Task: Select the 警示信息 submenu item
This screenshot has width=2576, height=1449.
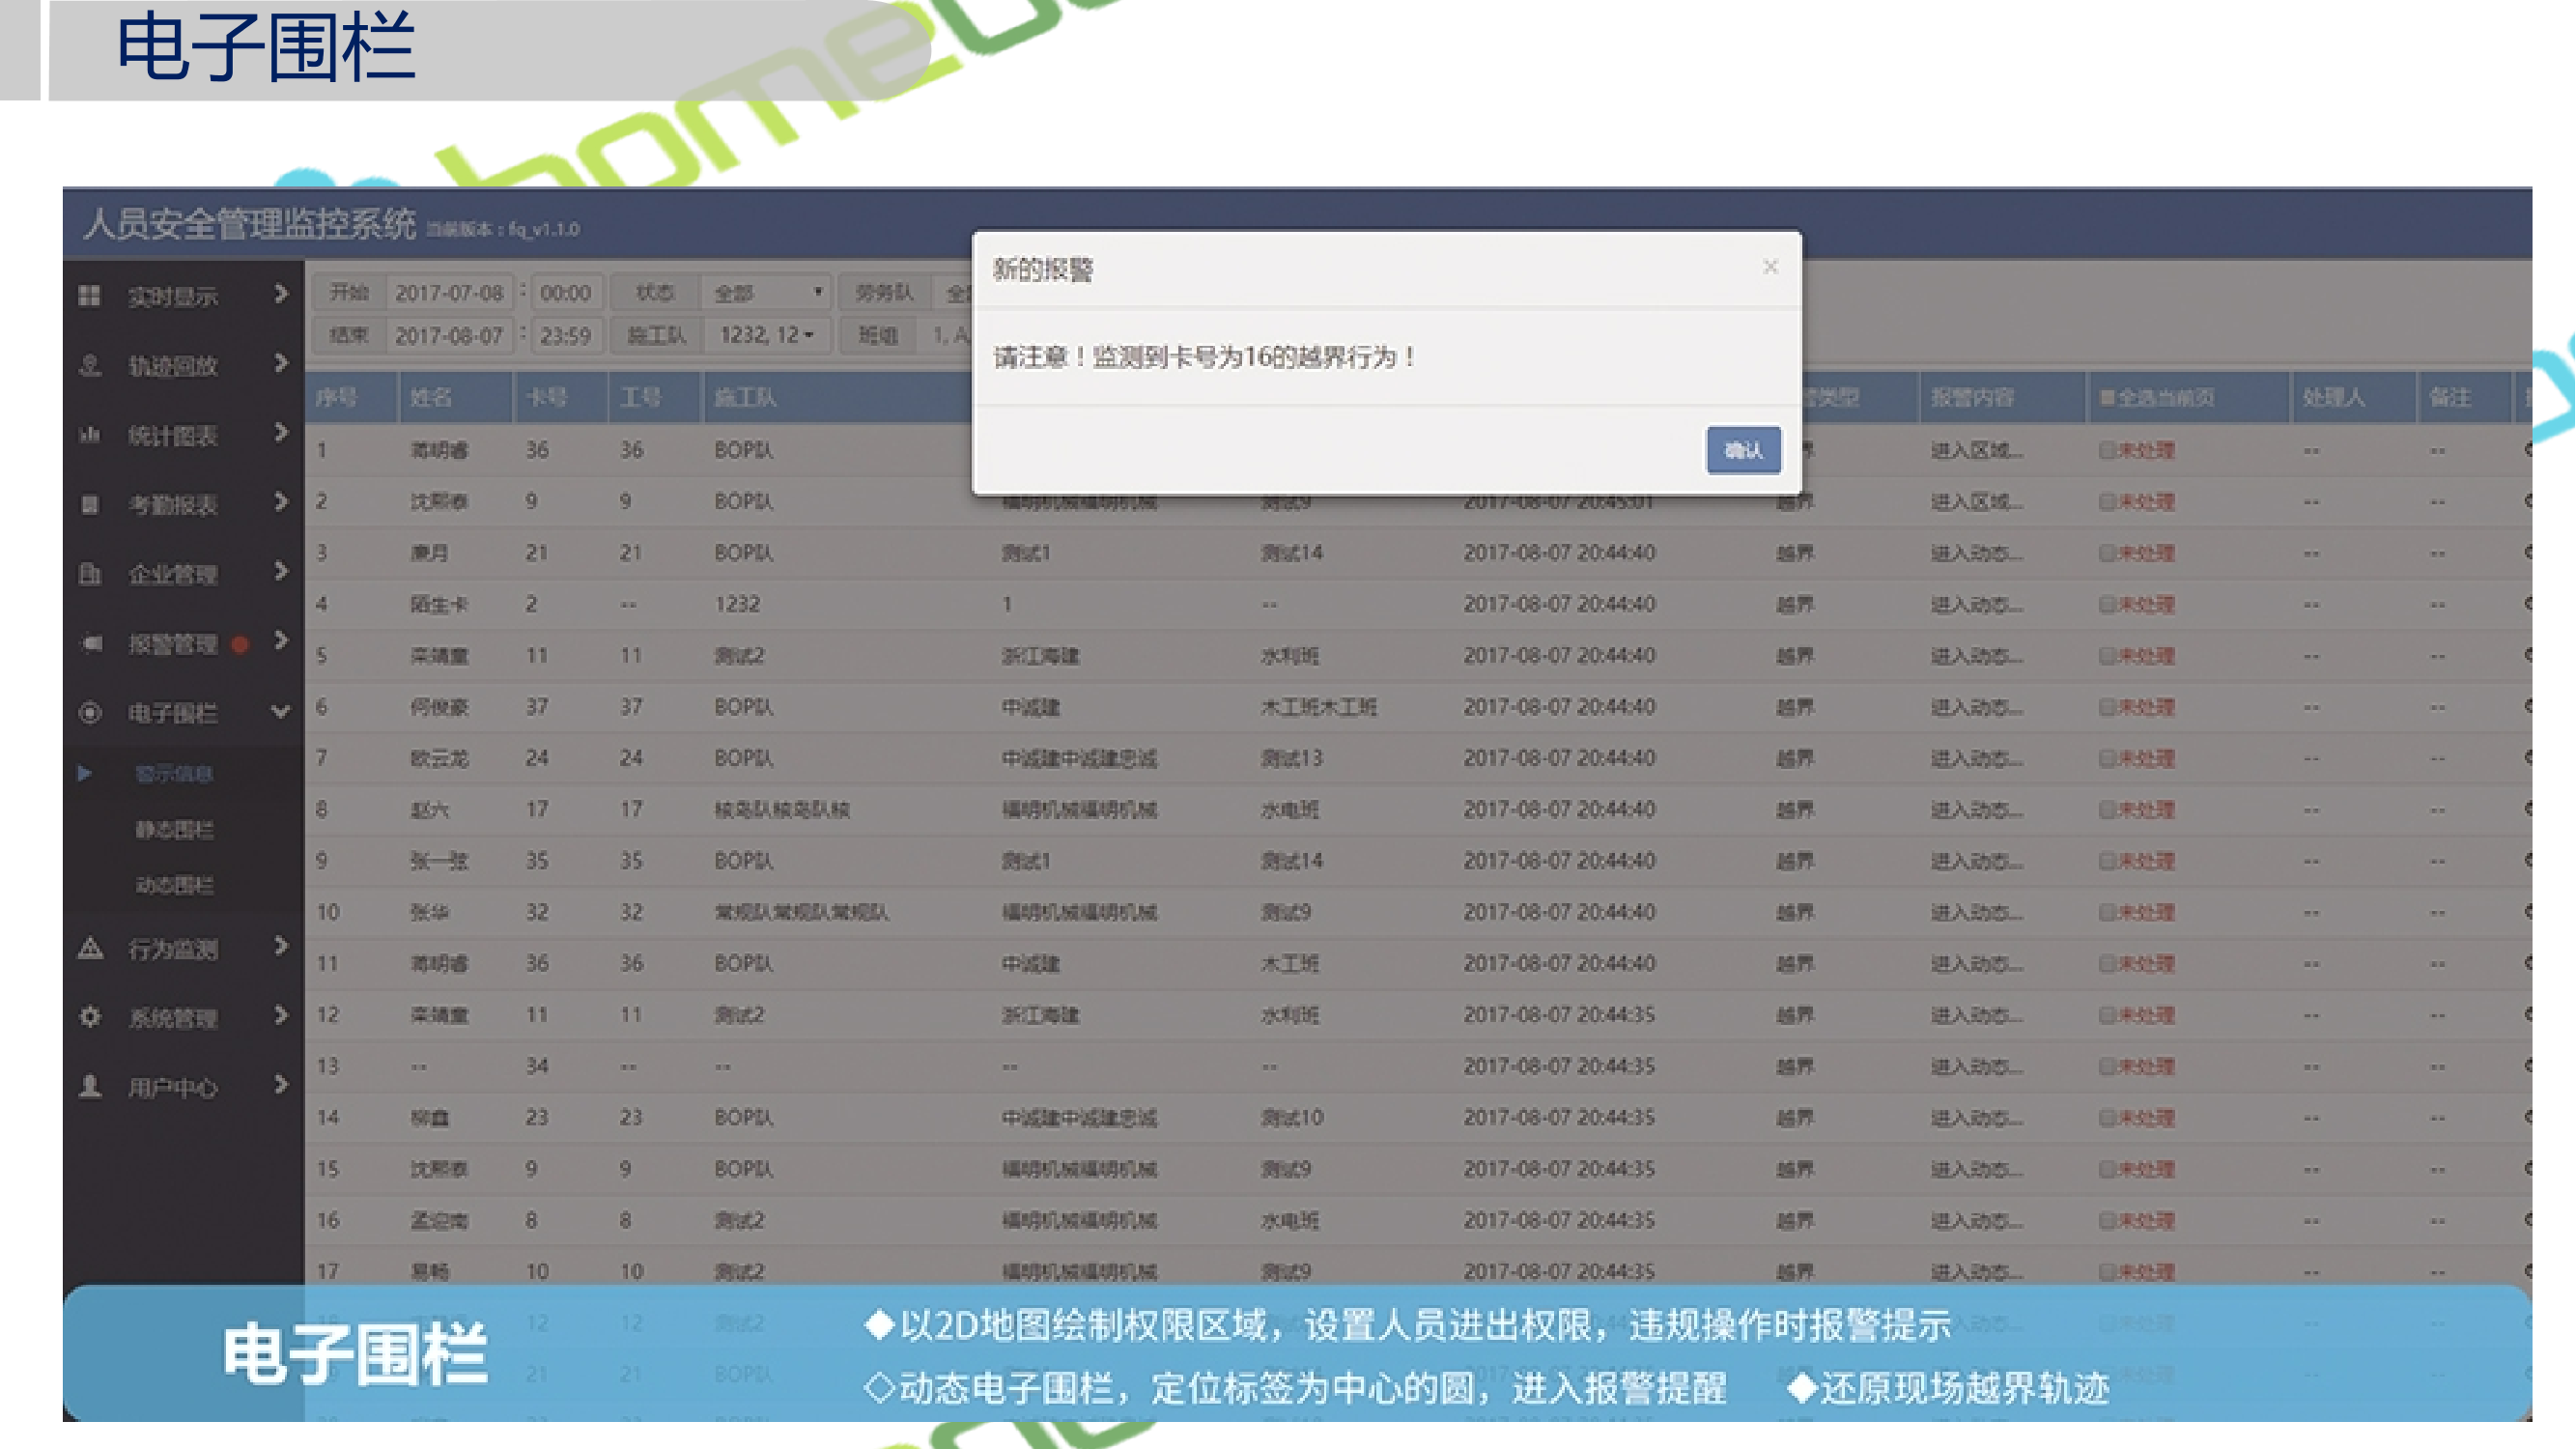Action: 174,774
